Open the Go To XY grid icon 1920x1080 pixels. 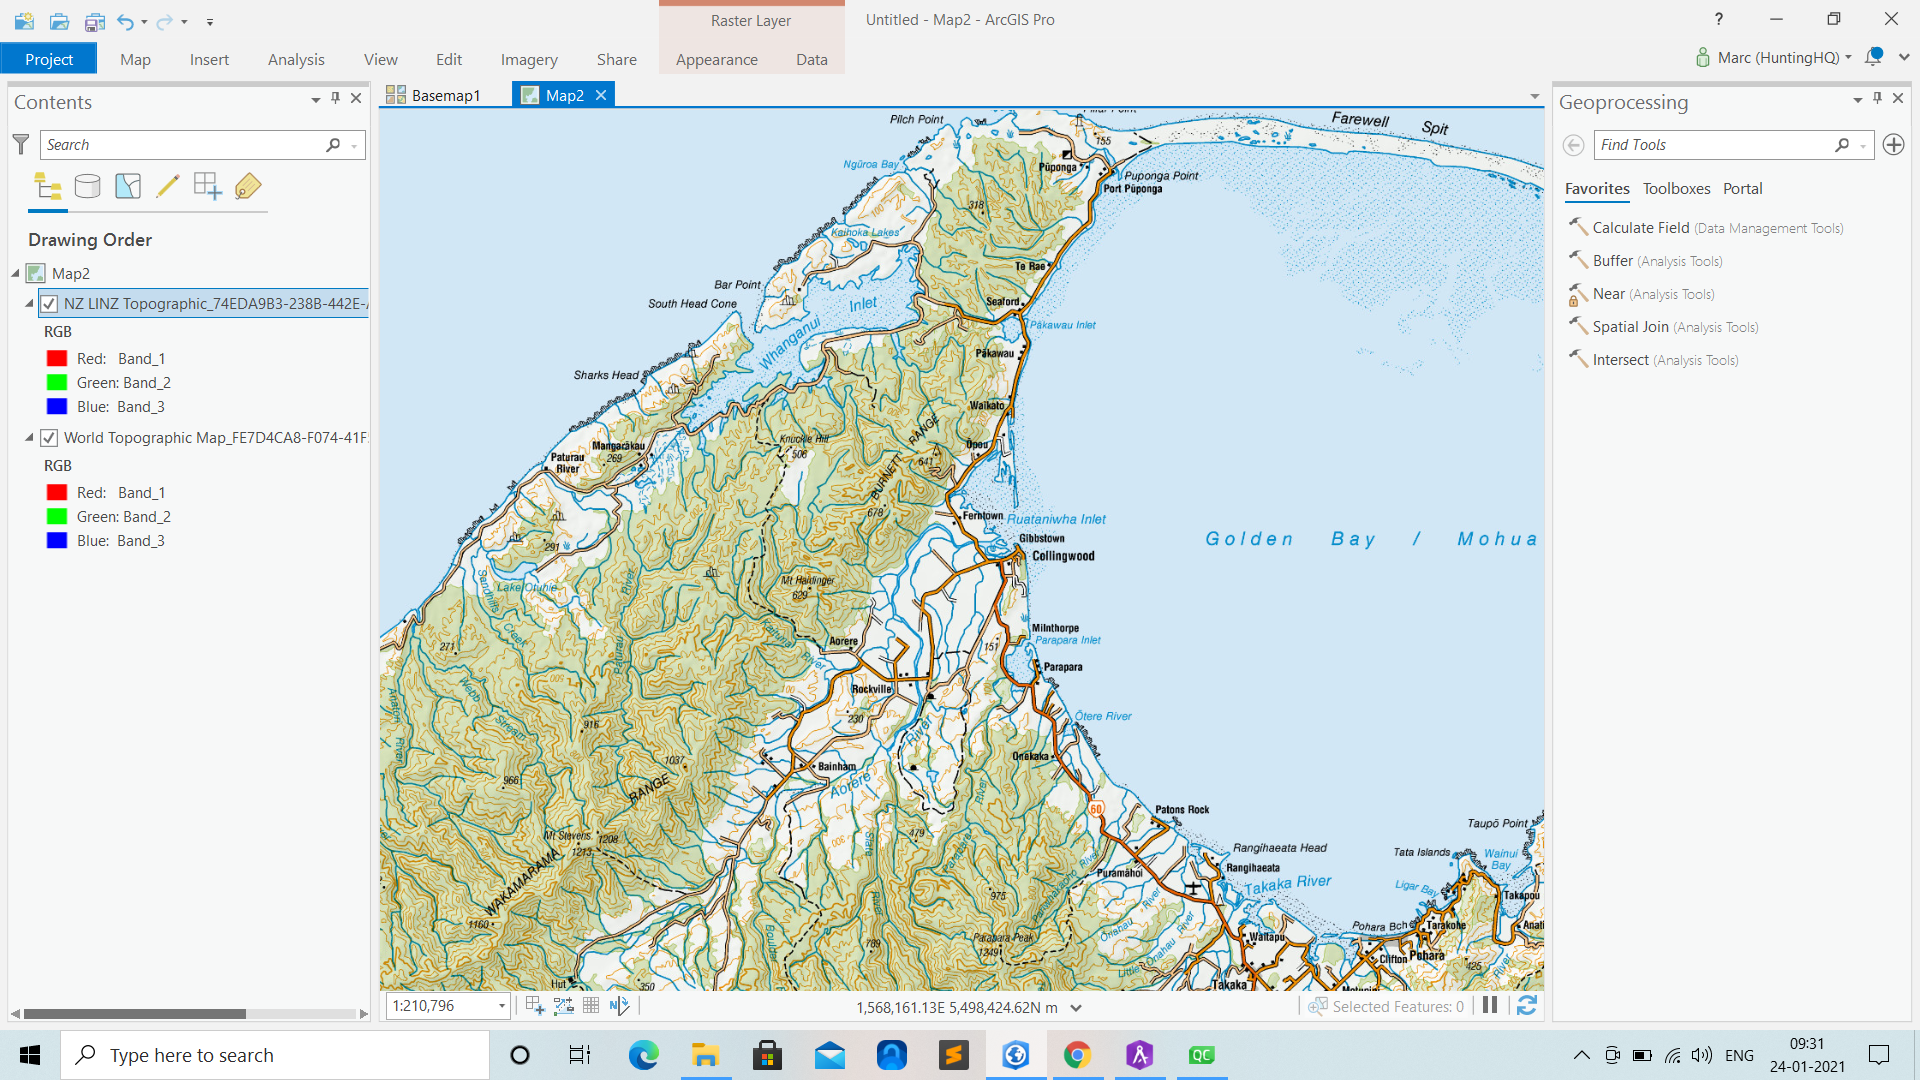click(x=590, y=1005)
